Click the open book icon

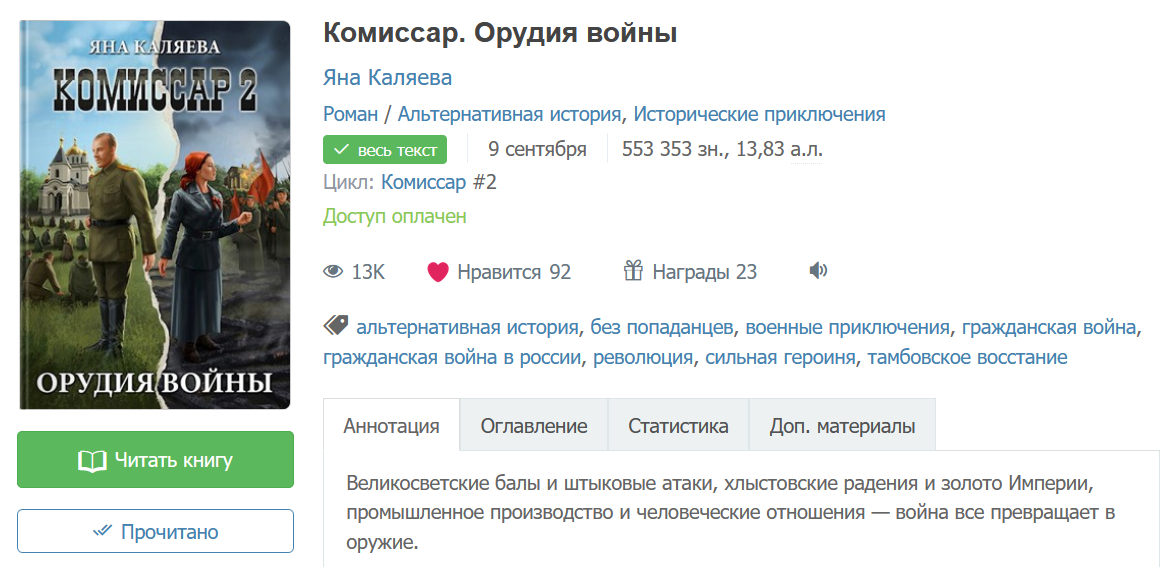pyautogui.click(x=92, y=461)
